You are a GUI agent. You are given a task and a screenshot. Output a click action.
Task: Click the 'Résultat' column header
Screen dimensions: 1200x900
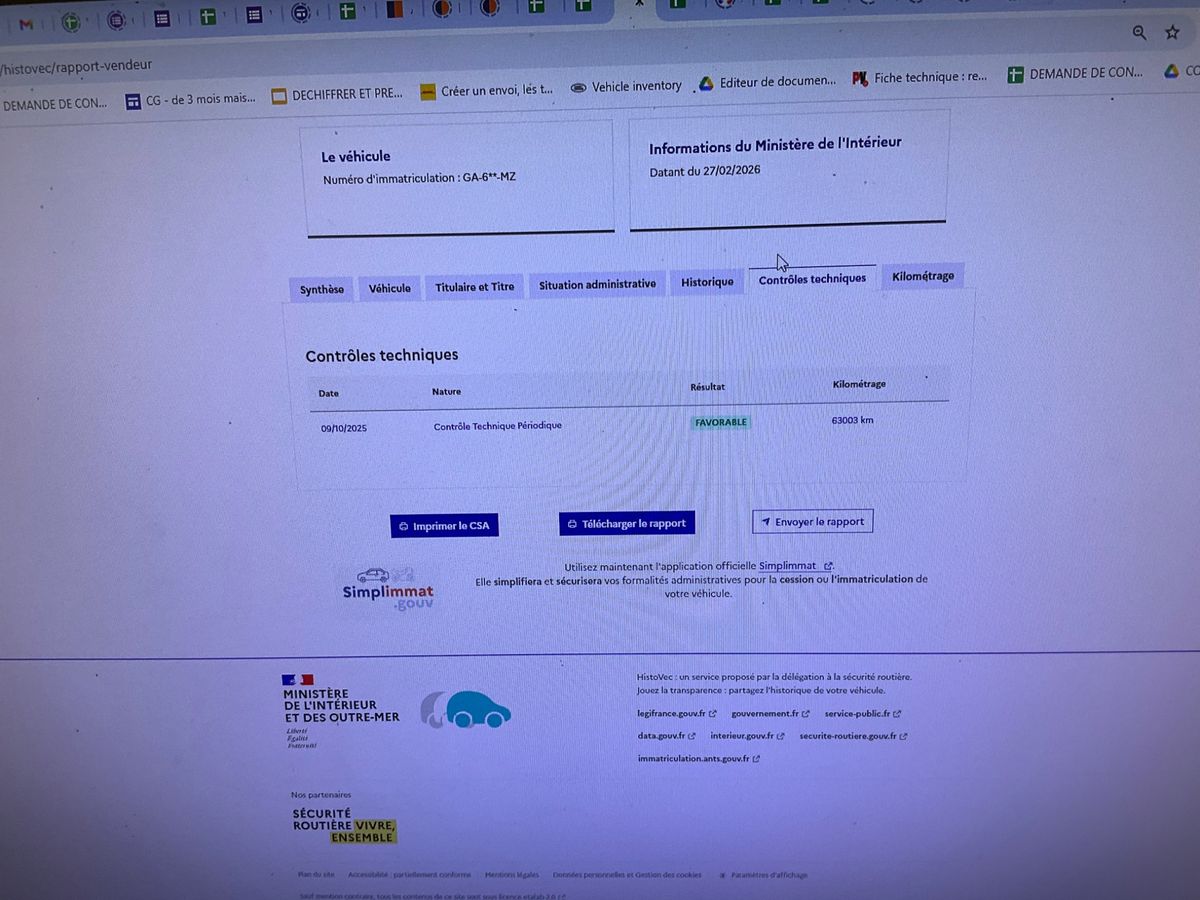[x=707, y=387]
